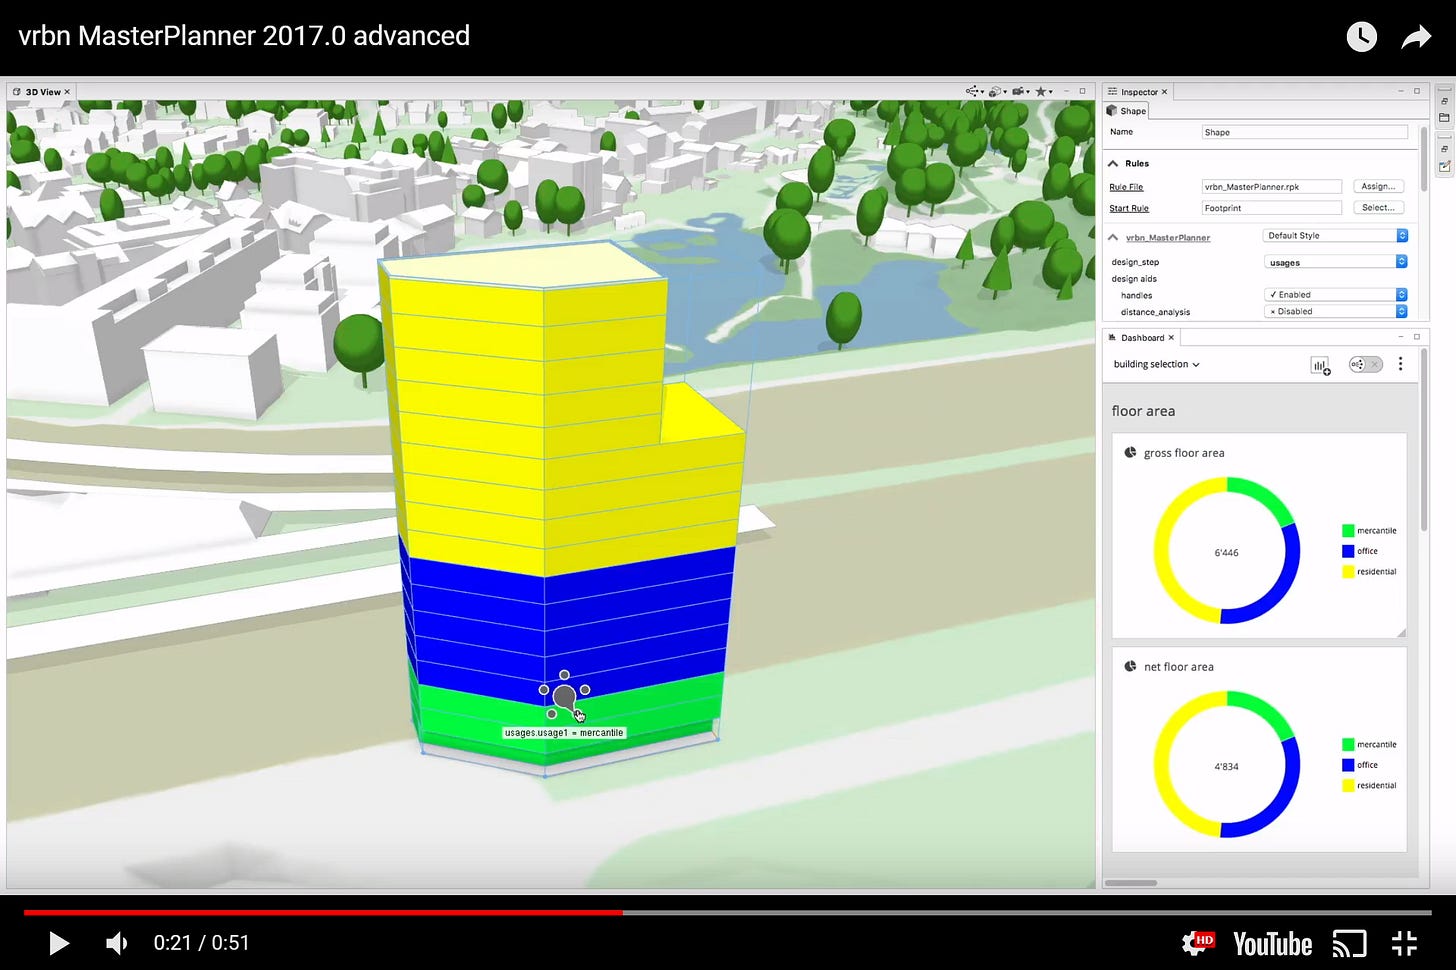This screenshot has height=970, width=1456.
Task: Play the video with the play button
Action: [x=58, y=943]
